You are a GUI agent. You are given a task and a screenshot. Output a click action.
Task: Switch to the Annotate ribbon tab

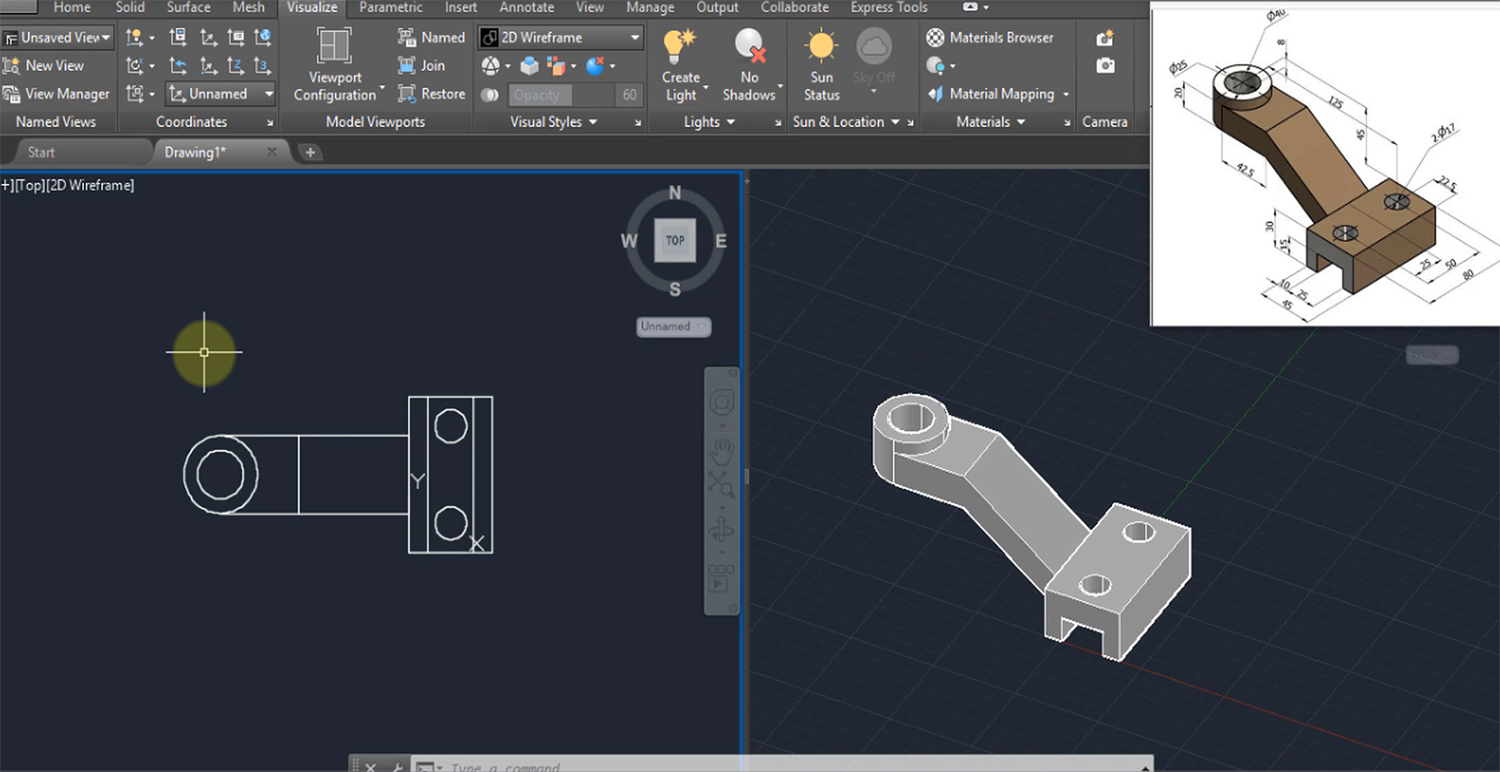click(x=526, y=7)
